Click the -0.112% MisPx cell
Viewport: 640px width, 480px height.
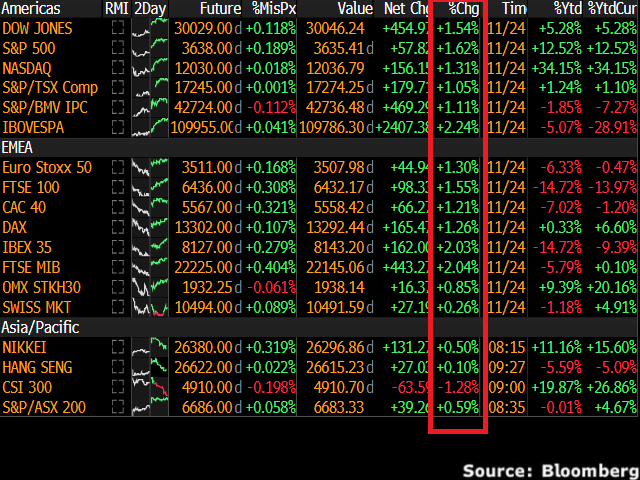coord(271,108)
